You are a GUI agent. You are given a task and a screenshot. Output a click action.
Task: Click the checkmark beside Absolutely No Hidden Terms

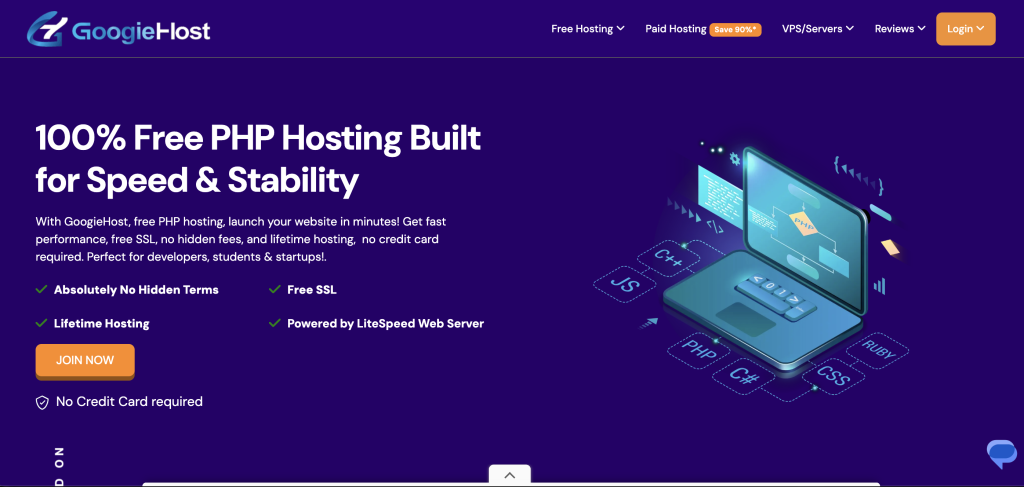tap(41, 289)
